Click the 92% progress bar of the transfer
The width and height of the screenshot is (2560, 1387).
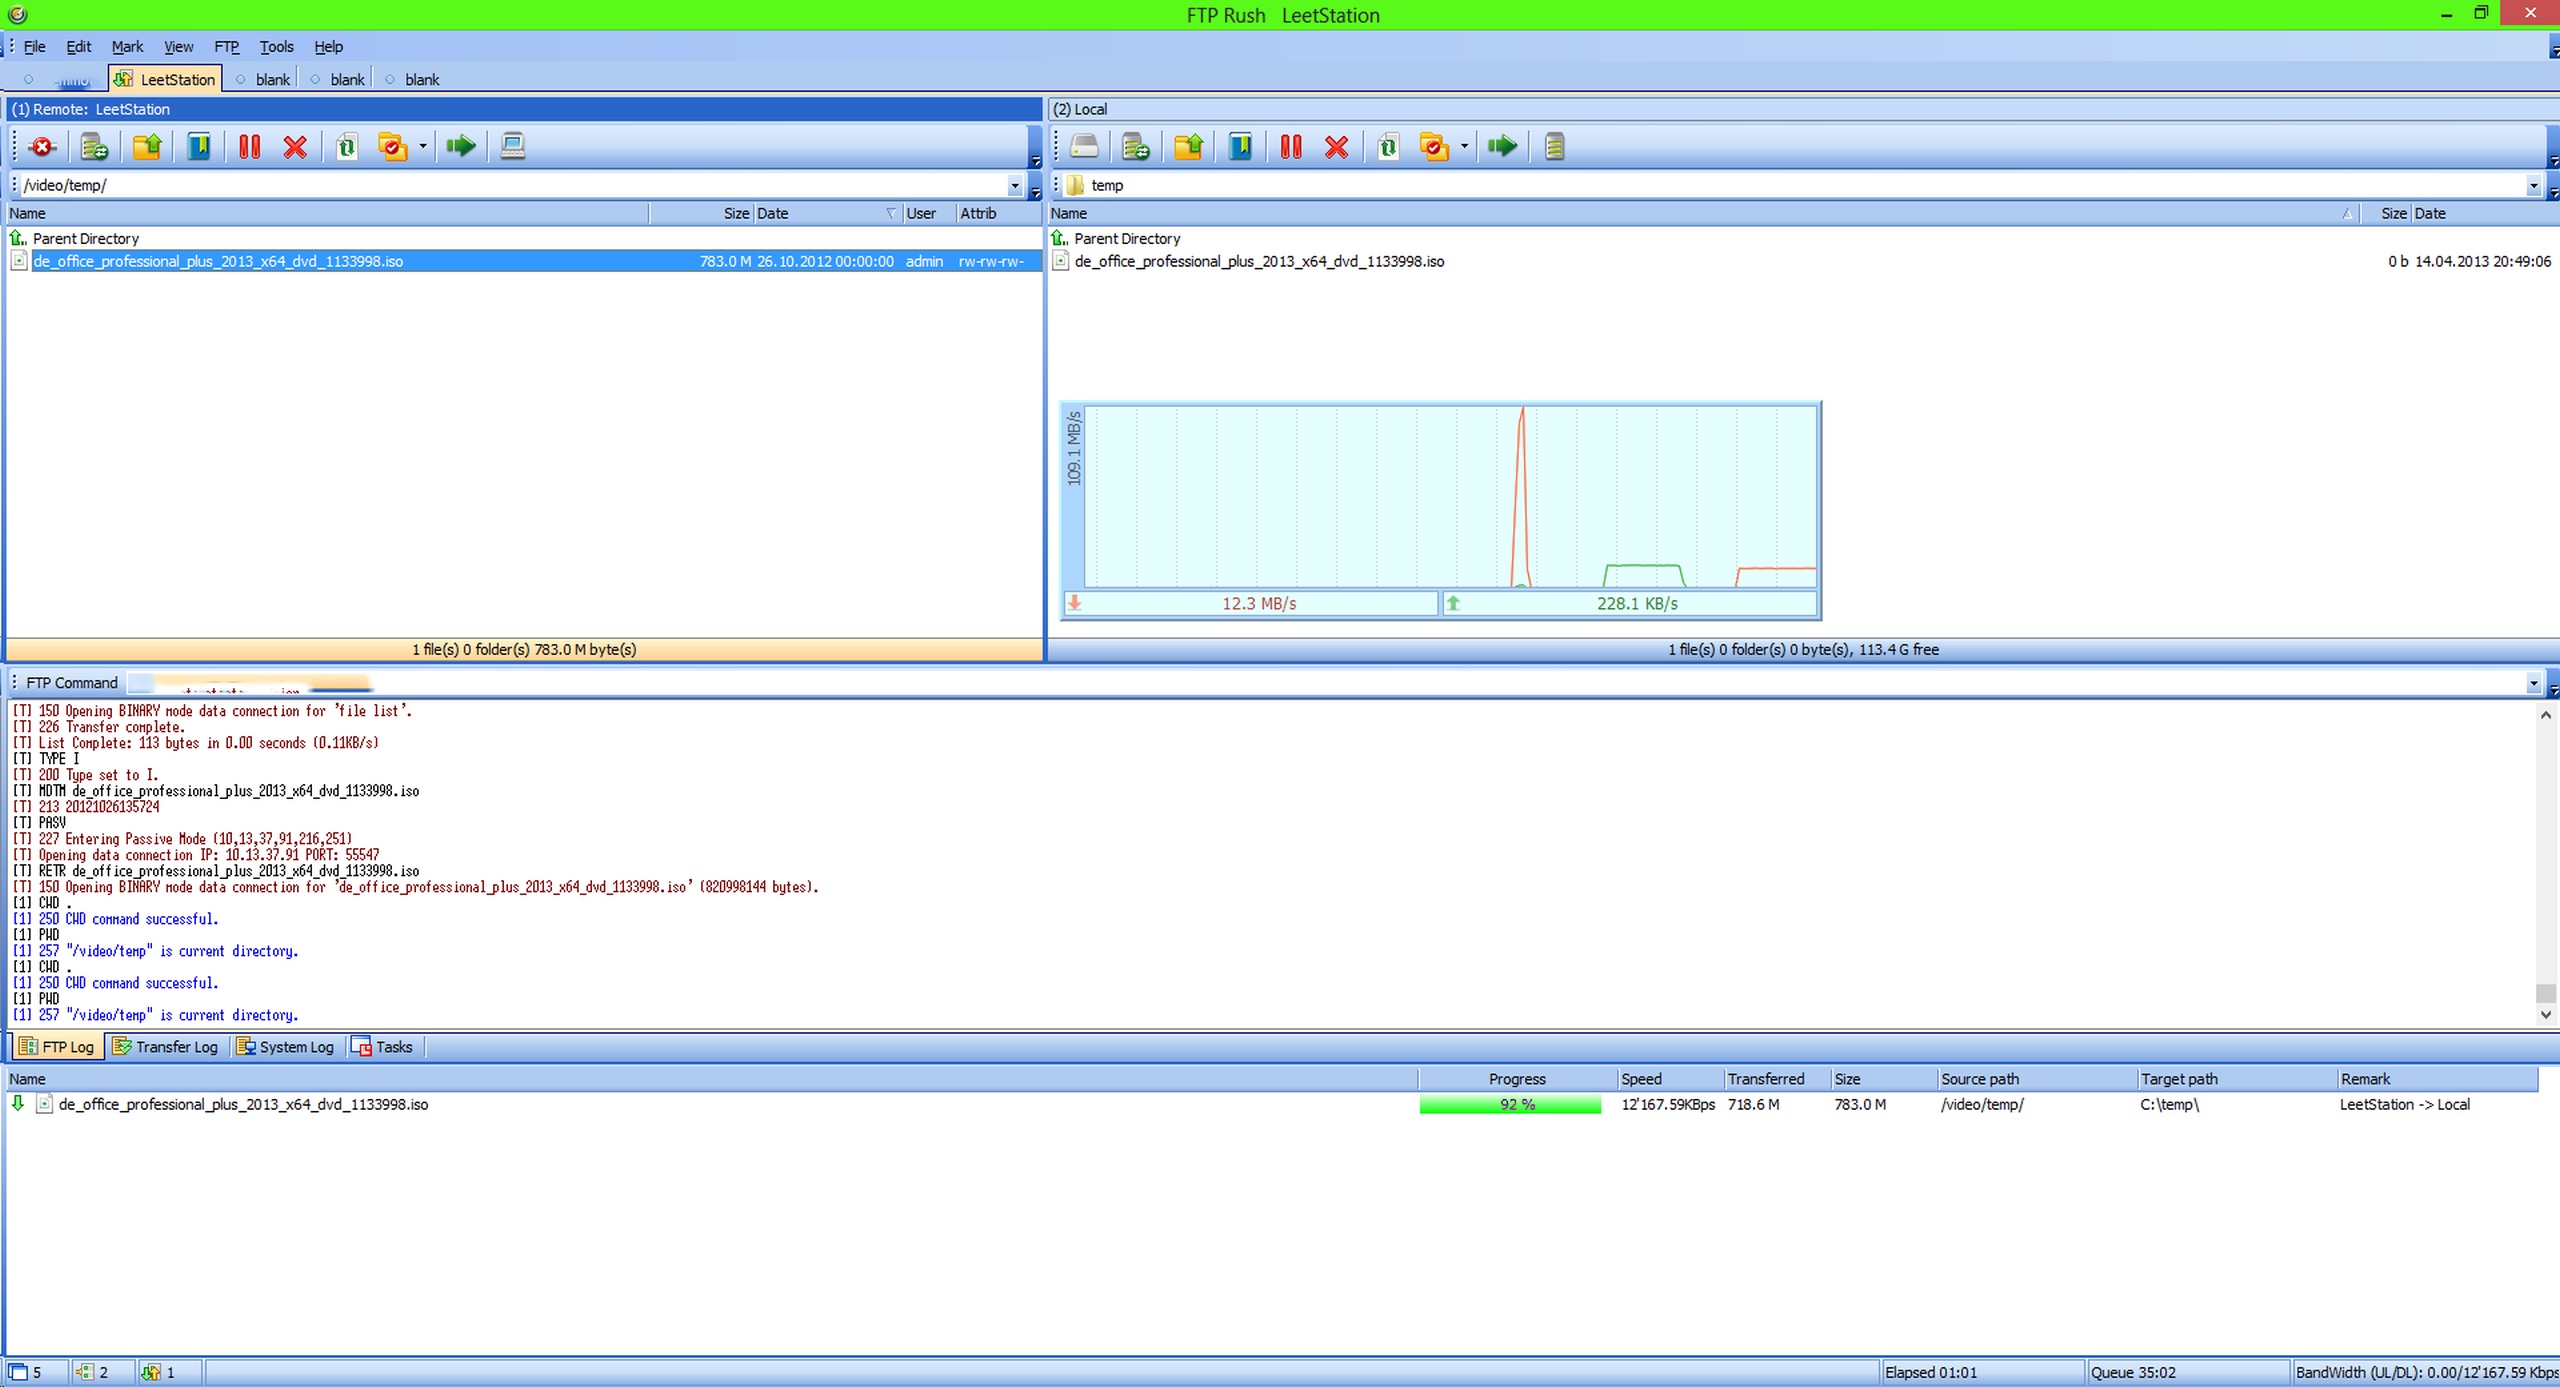coord(1510,1104)
